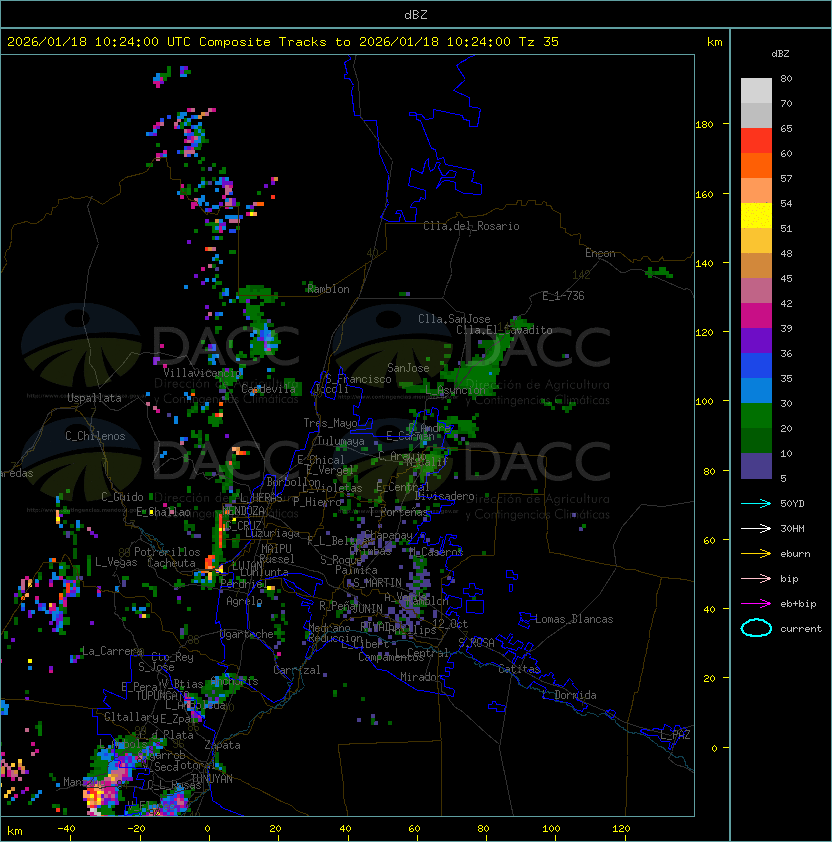Click the 'MENDOZA' city label
Image resolution: width=832 pixels, height=842 pixels.
(243, 510)
